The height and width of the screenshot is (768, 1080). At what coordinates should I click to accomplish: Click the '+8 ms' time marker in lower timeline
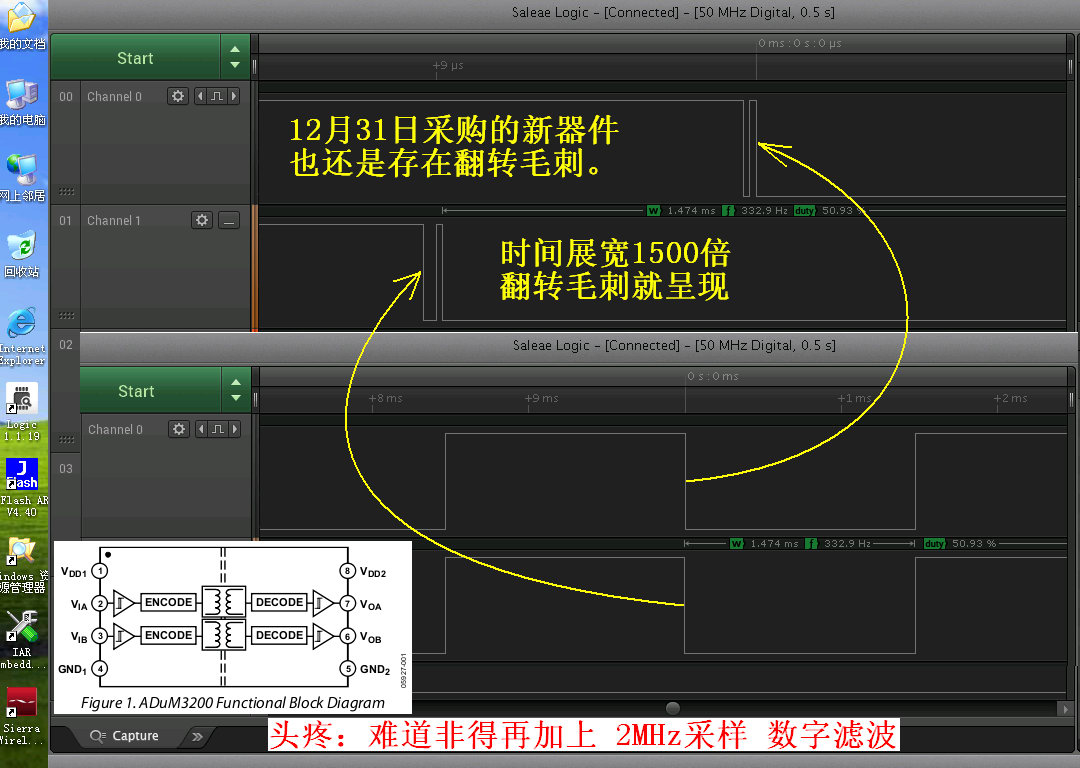(x=385, y=398)
